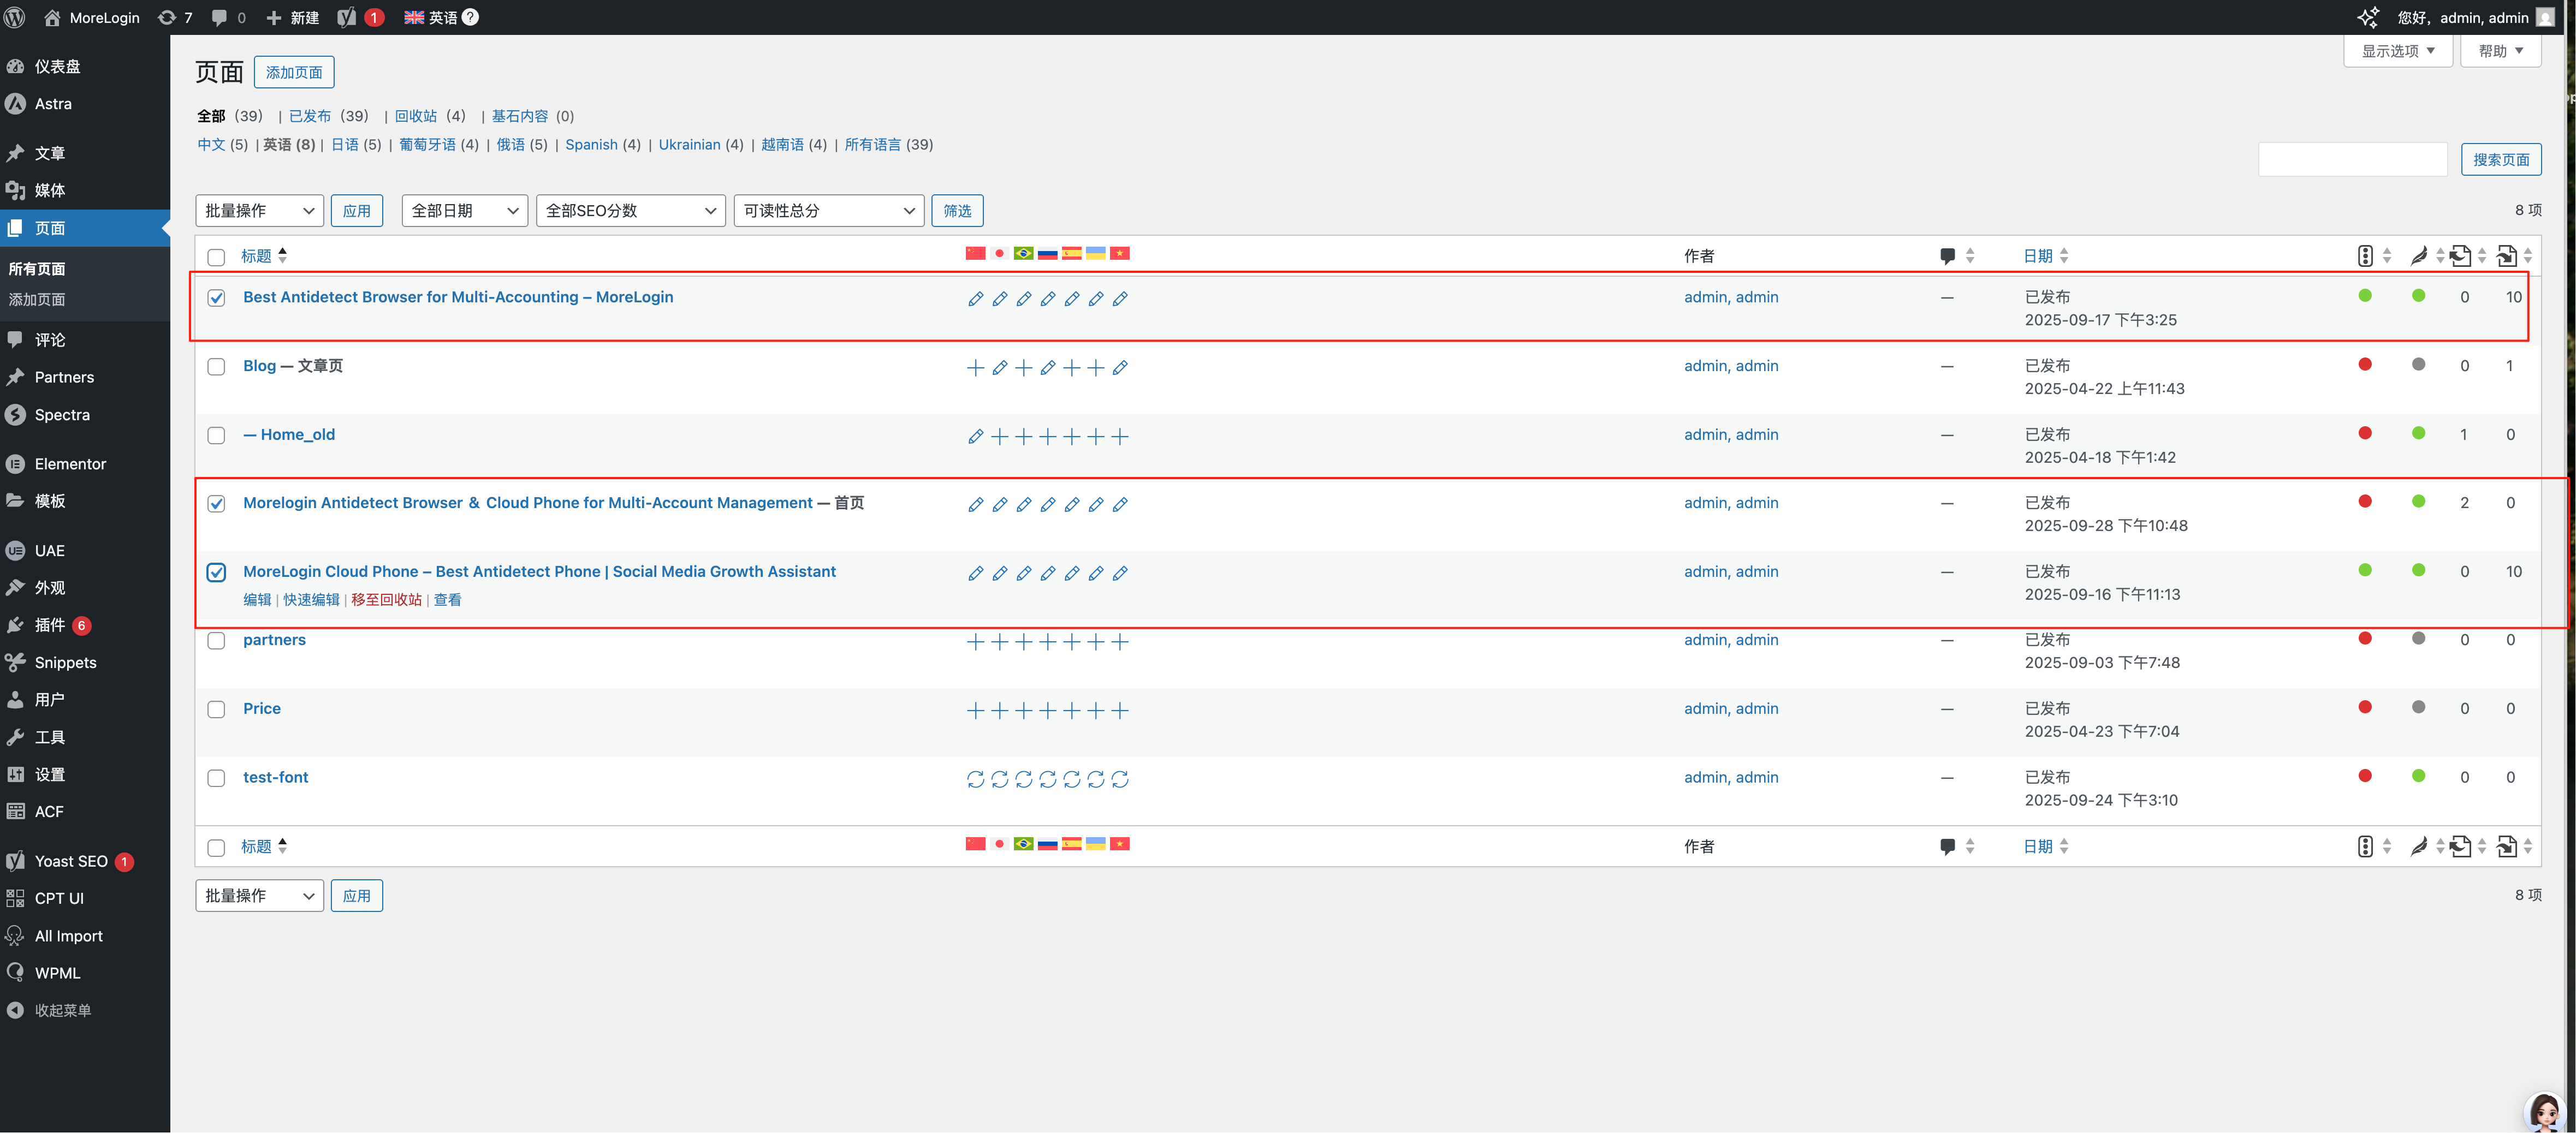Viewport: 2576px width, 1133px height.
Task: Filter pages by the 回收站 link
Action: point(415,116)
